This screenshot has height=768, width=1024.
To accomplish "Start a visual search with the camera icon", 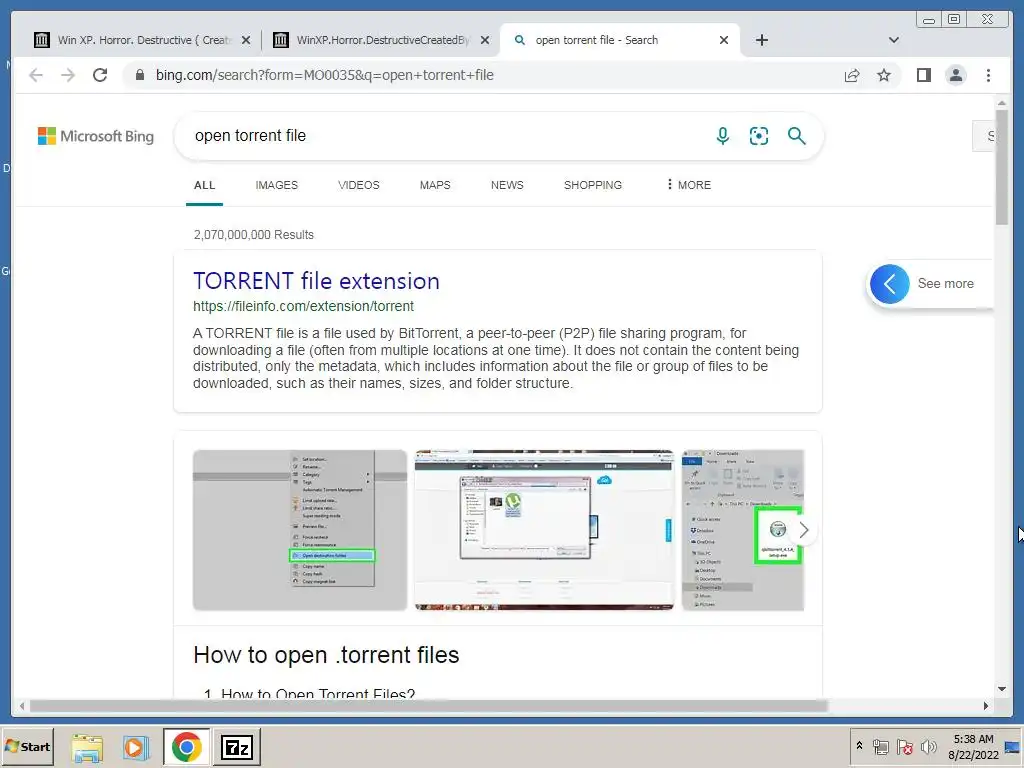I will point(759,136).
